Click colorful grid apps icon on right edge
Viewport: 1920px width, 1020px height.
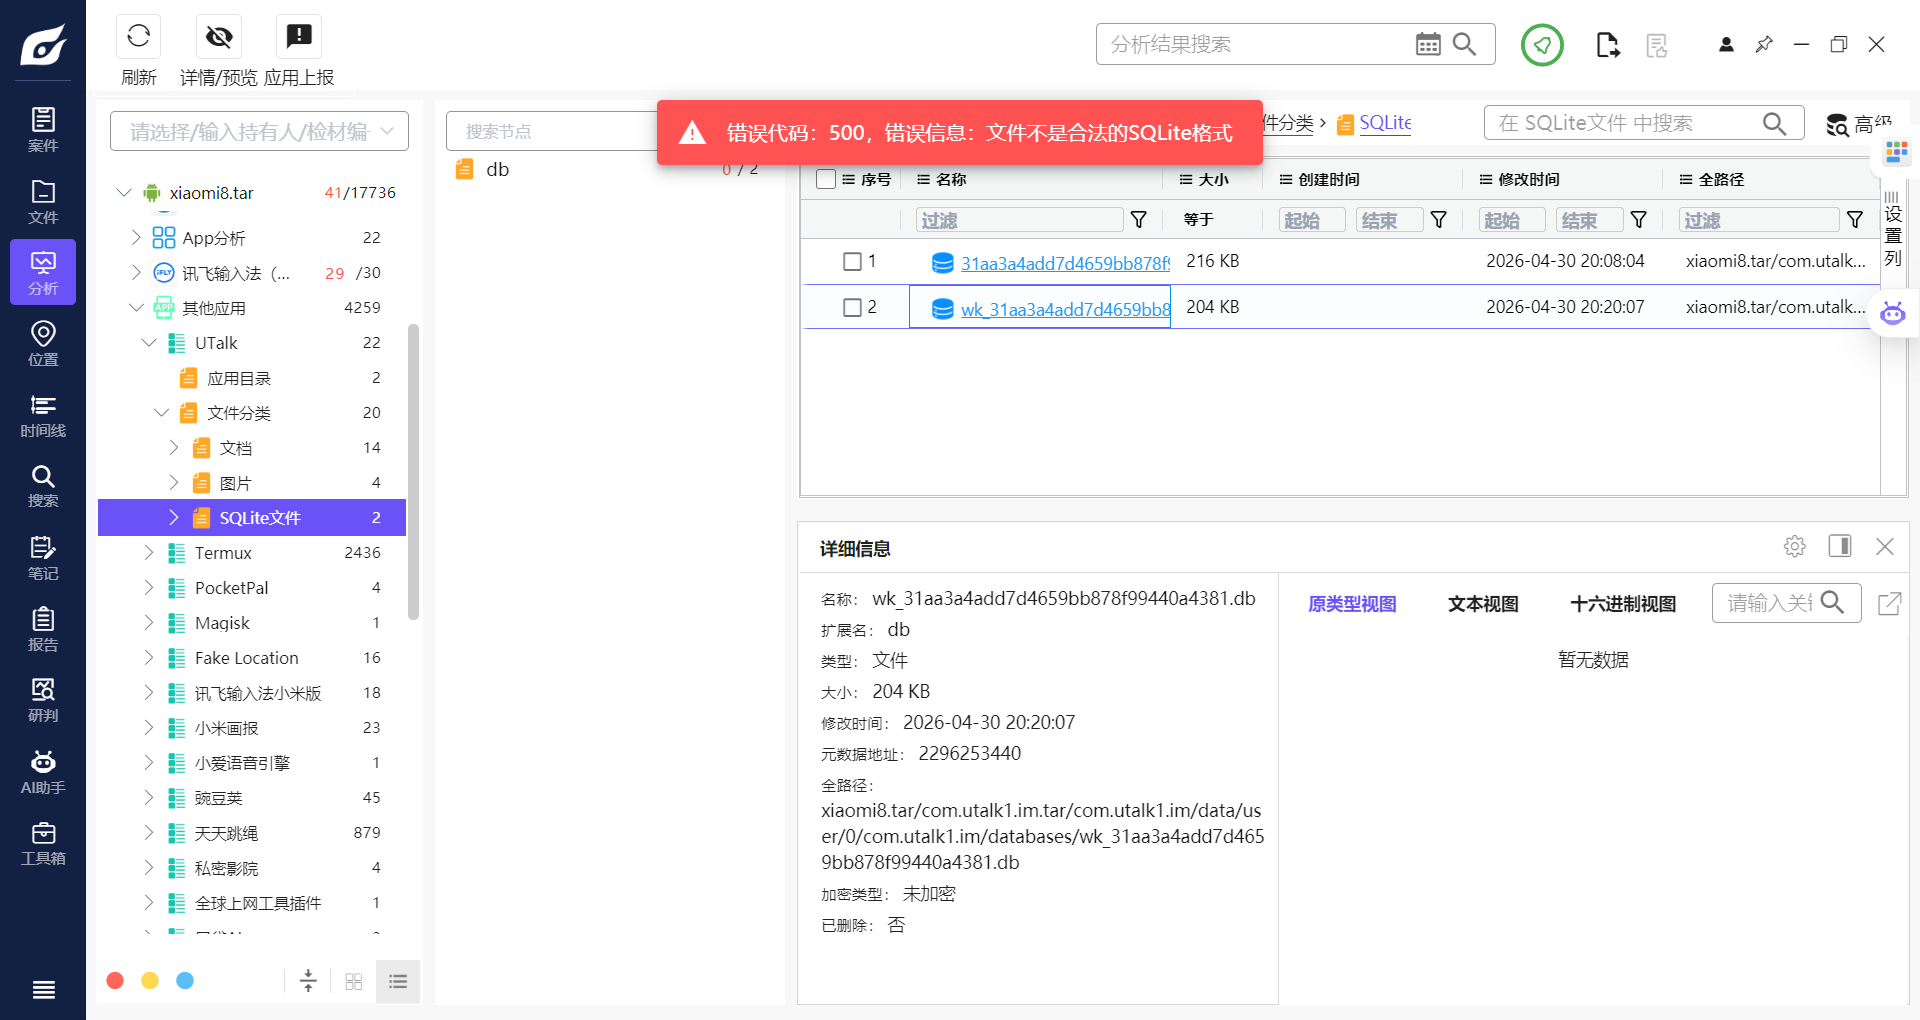[1896, 152]
